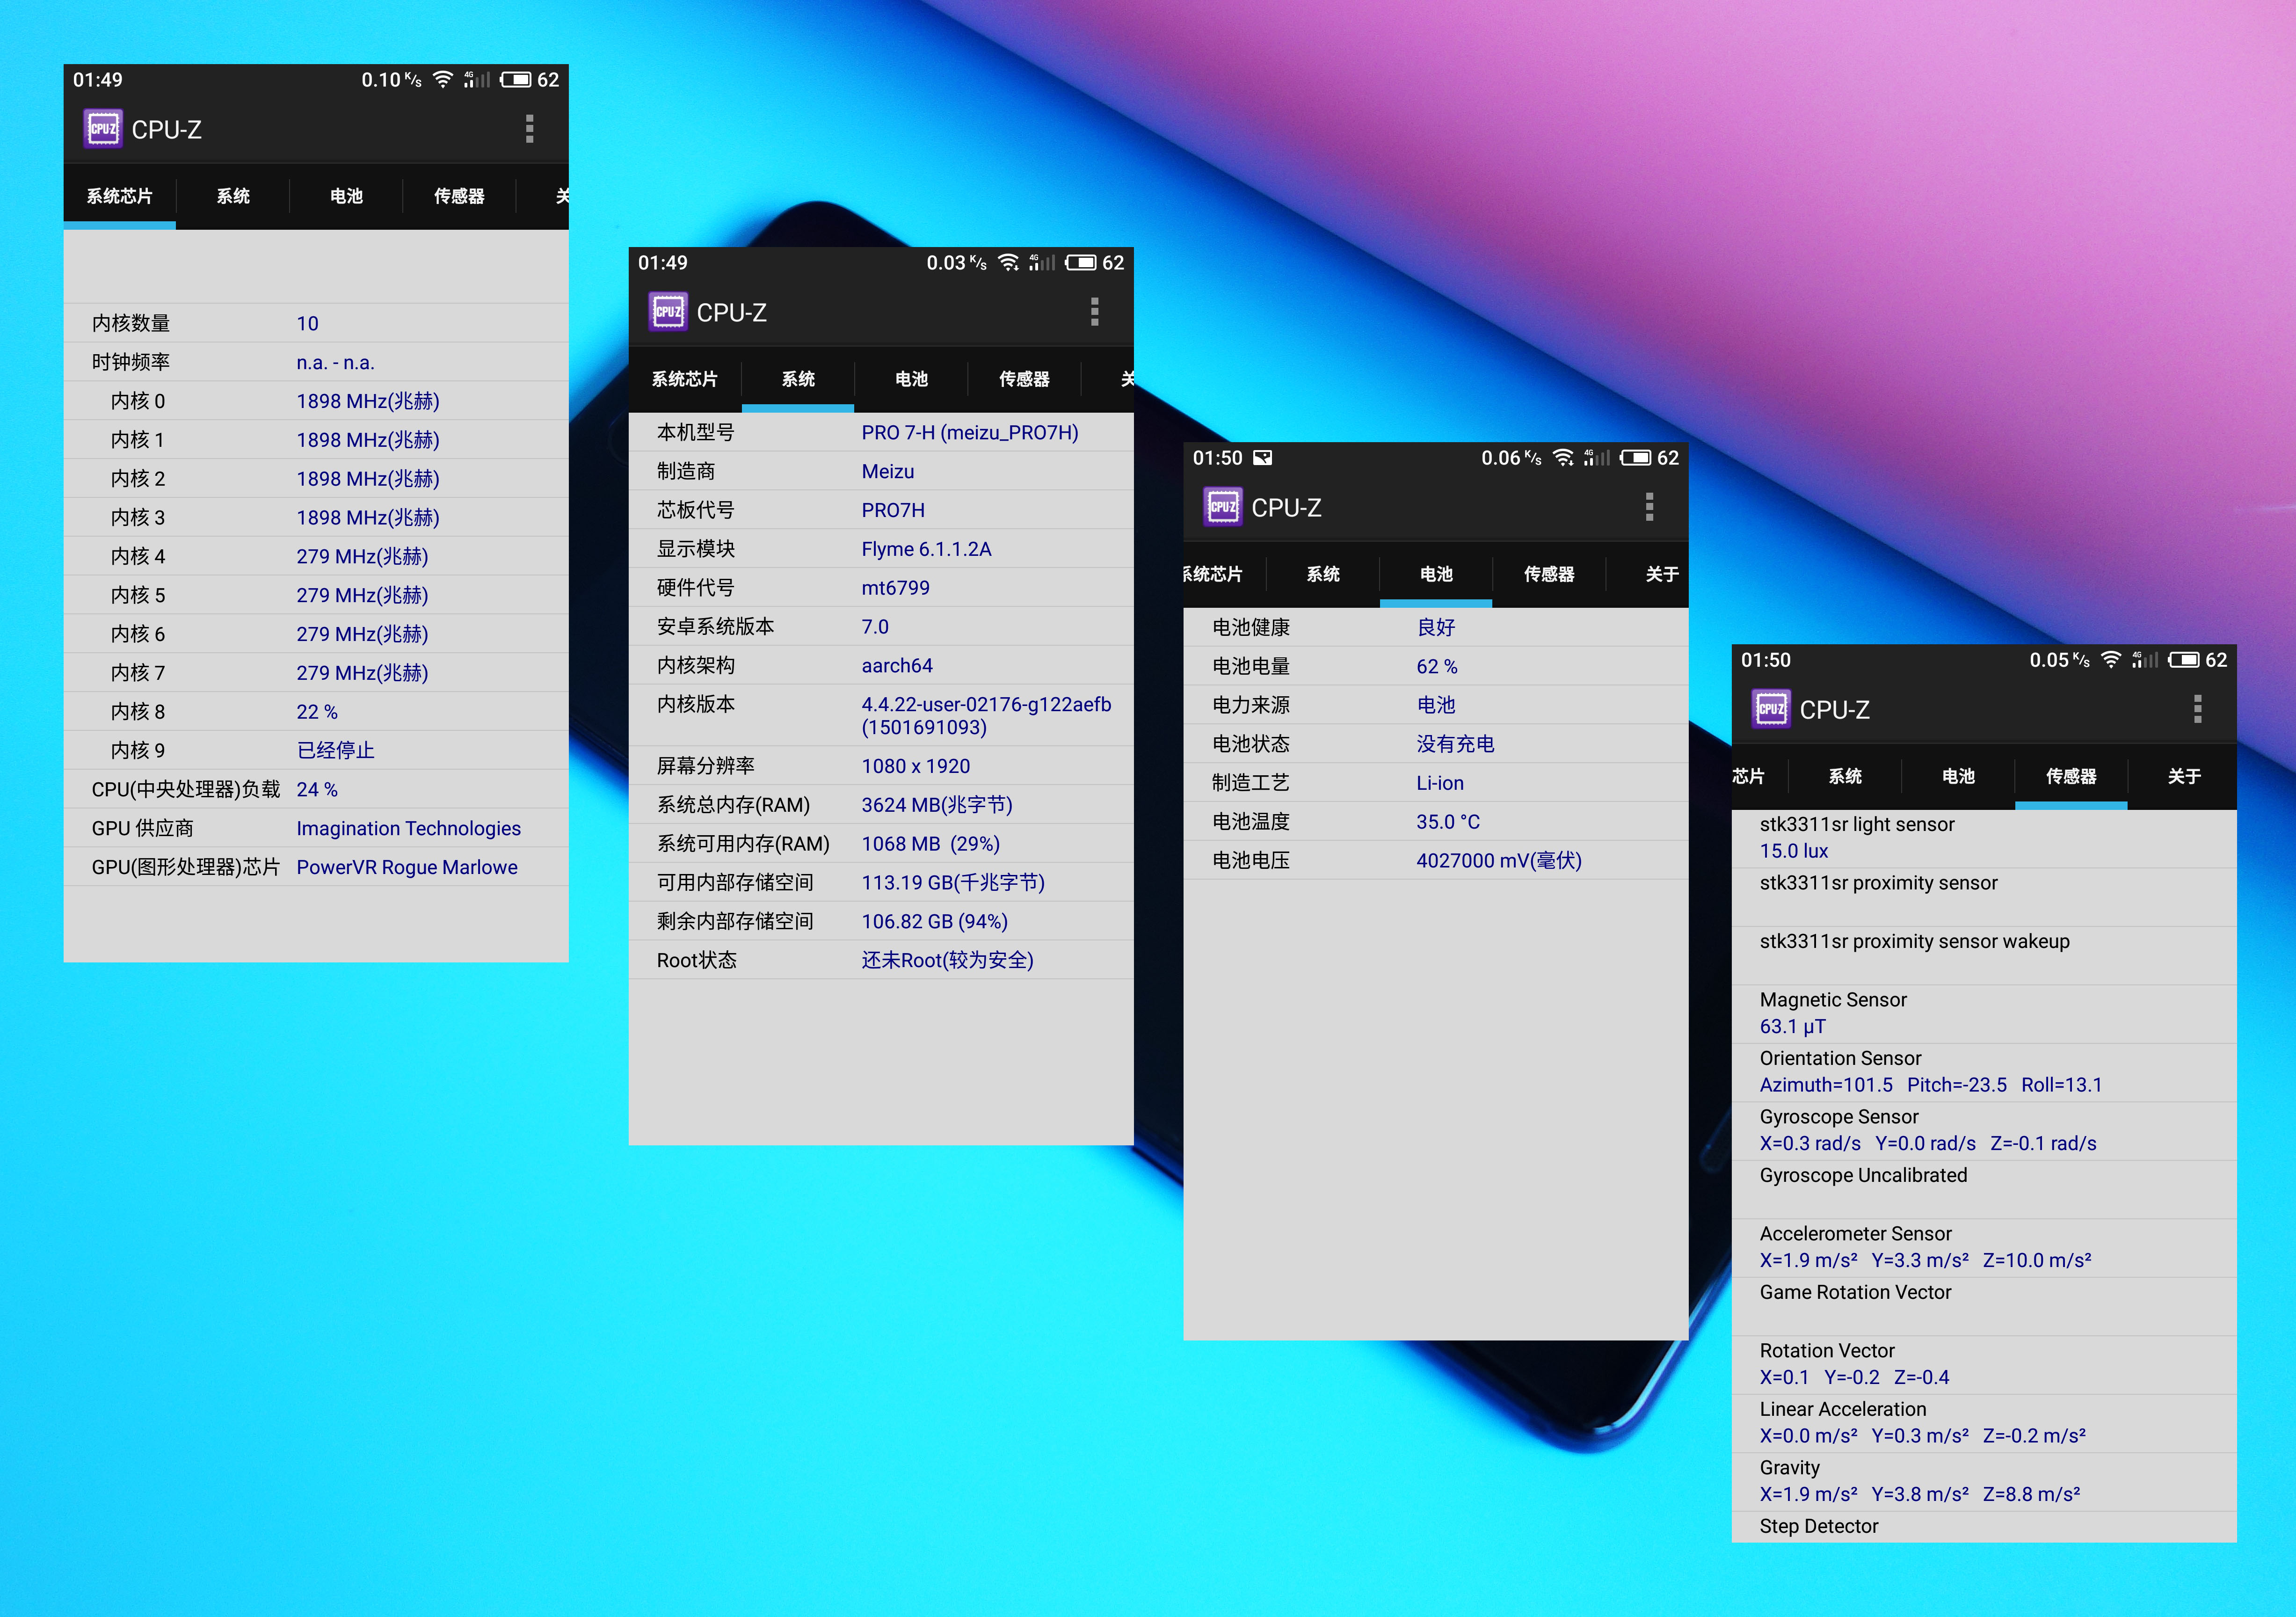Tap the battery voltage 4027000 mV
The width and height of the screenshot is (2296, 1617).
(1499, 860)
